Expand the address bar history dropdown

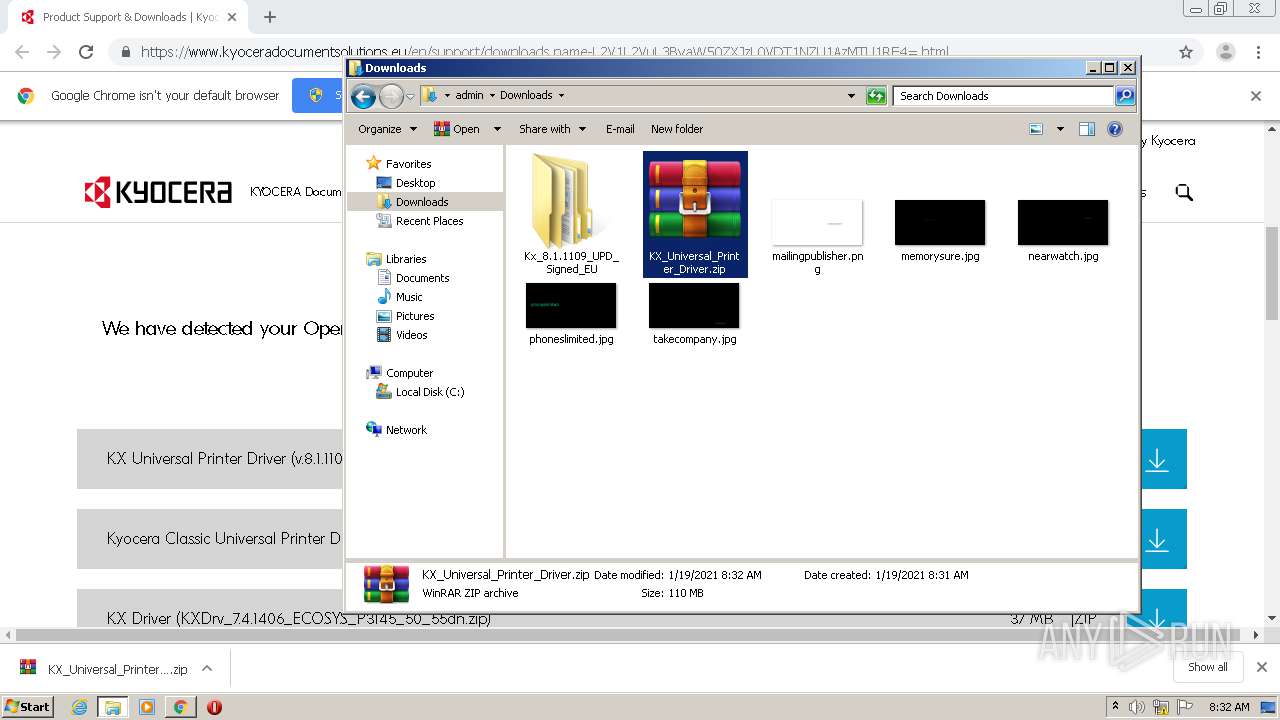(851, 96)
